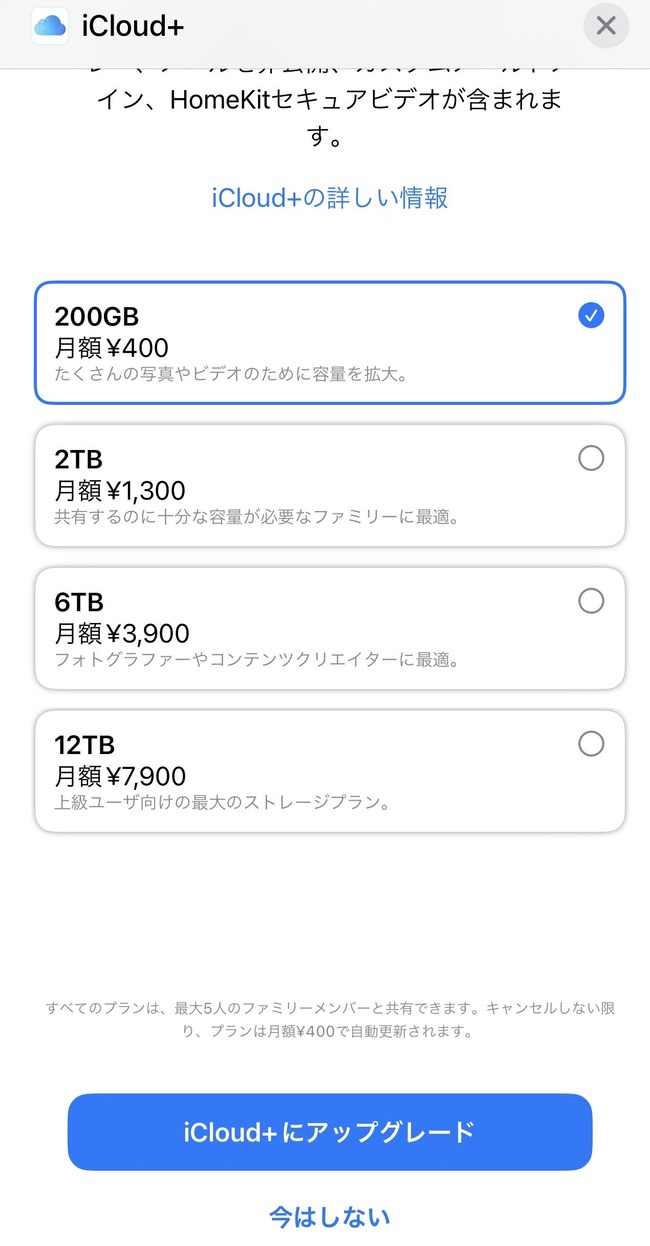Select the 2TB storage plan radio button
The image size is (650, 1246).
[591, 458]
